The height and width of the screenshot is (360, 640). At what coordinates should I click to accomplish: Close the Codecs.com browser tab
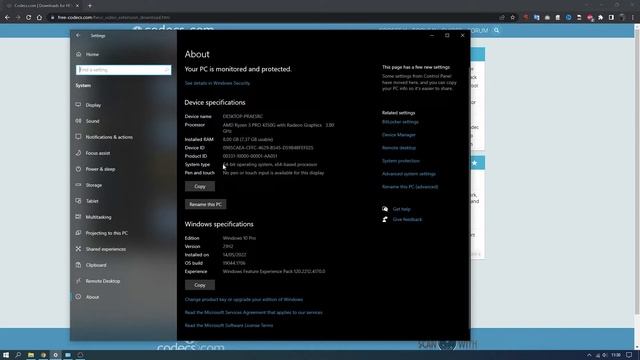(77, 6)
